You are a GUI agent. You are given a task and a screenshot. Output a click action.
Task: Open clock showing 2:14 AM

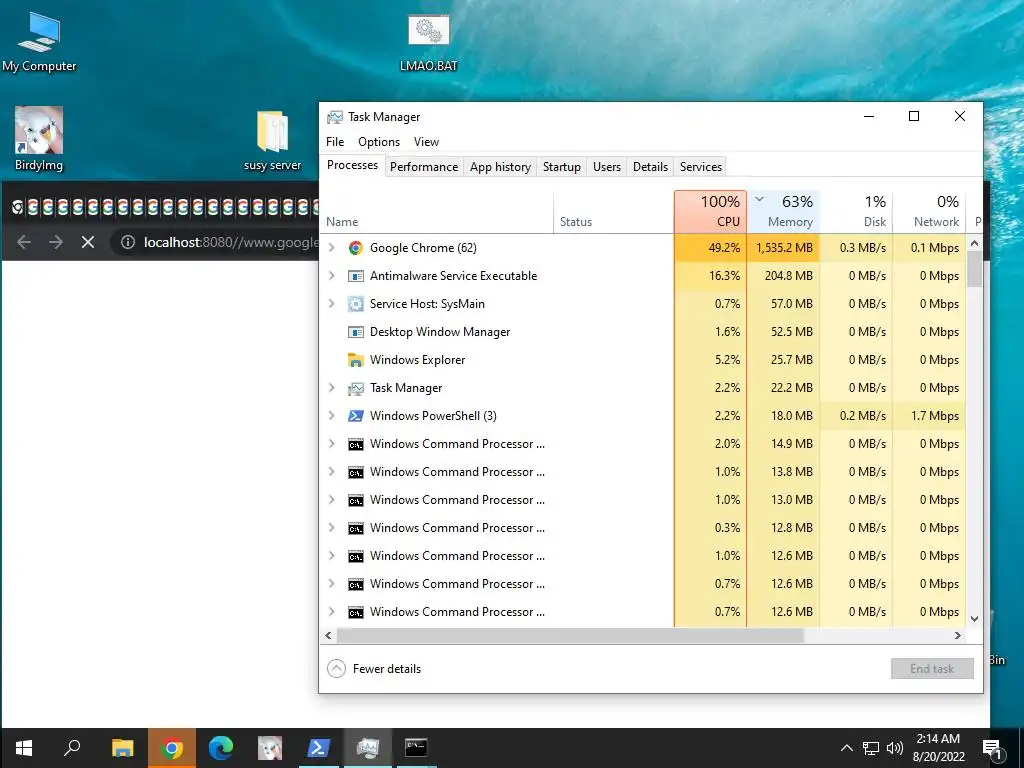(938, 748)
